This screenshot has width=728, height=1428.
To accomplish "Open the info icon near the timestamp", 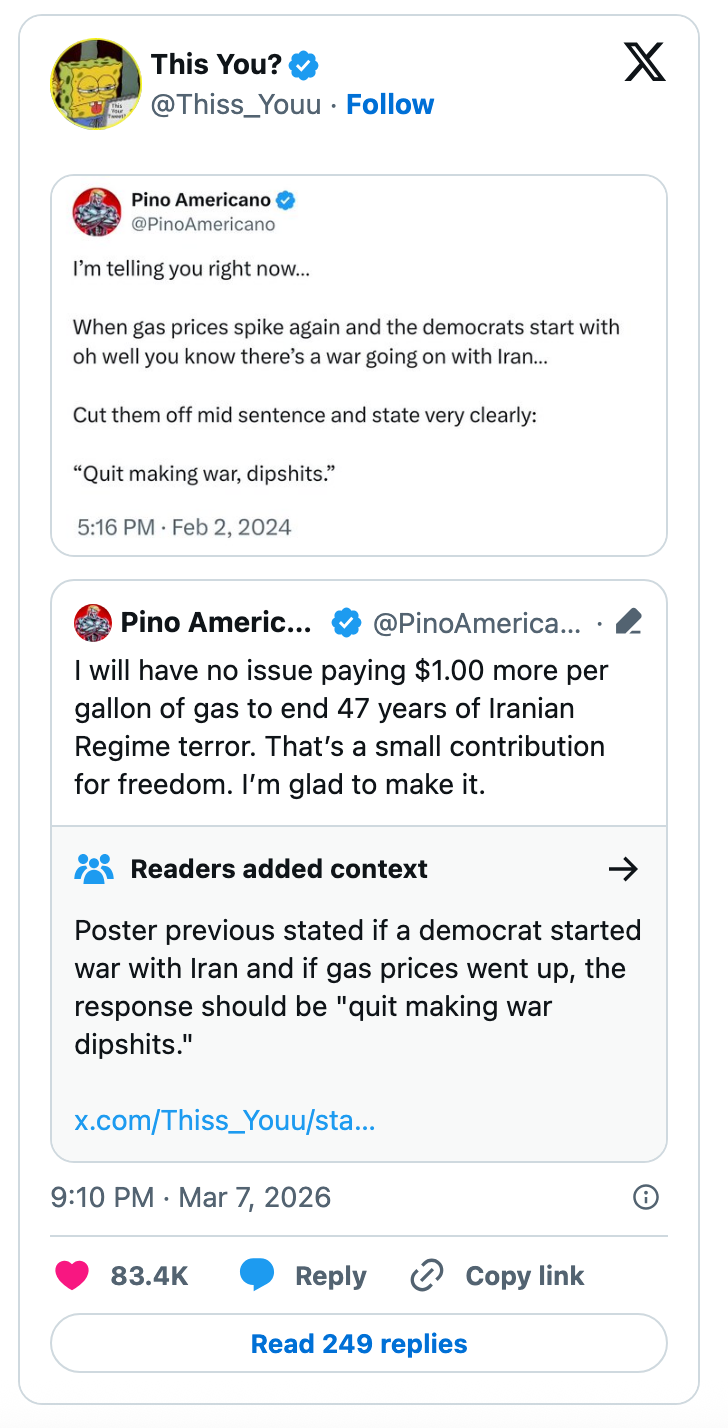I will (x=646, y=1197).
